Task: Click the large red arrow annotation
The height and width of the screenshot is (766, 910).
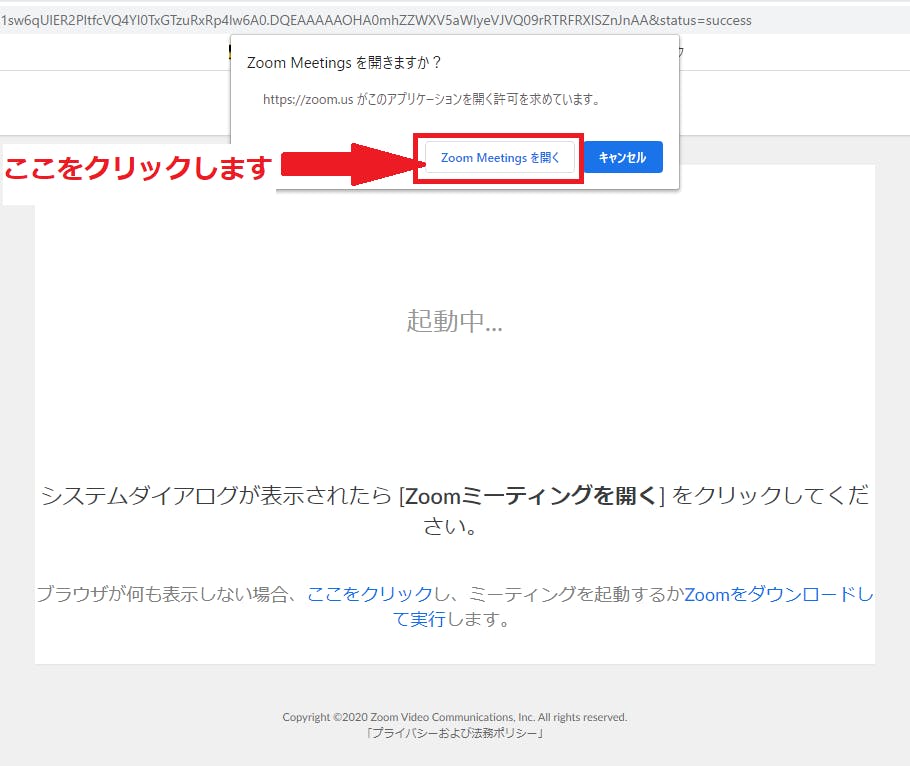Action: point(345,162)
